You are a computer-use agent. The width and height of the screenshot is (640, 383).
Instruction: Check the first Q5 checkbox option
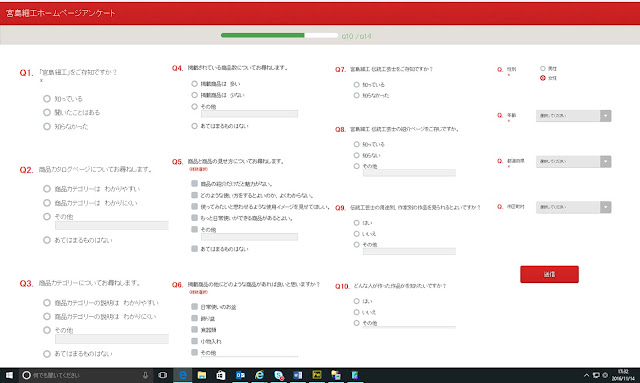pos(195,184)
